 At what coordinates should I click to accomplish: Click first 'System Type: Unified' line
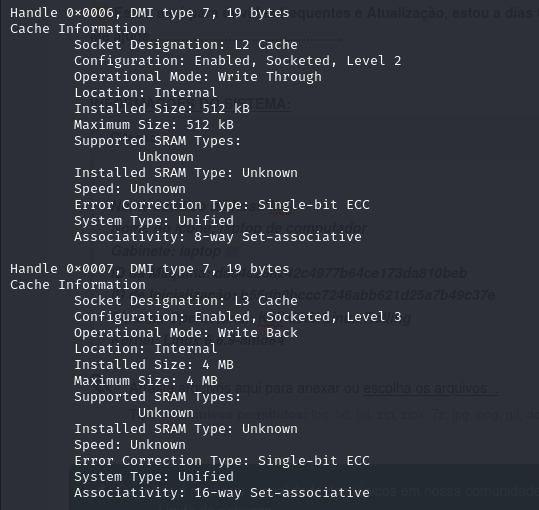tap(154, 221)
